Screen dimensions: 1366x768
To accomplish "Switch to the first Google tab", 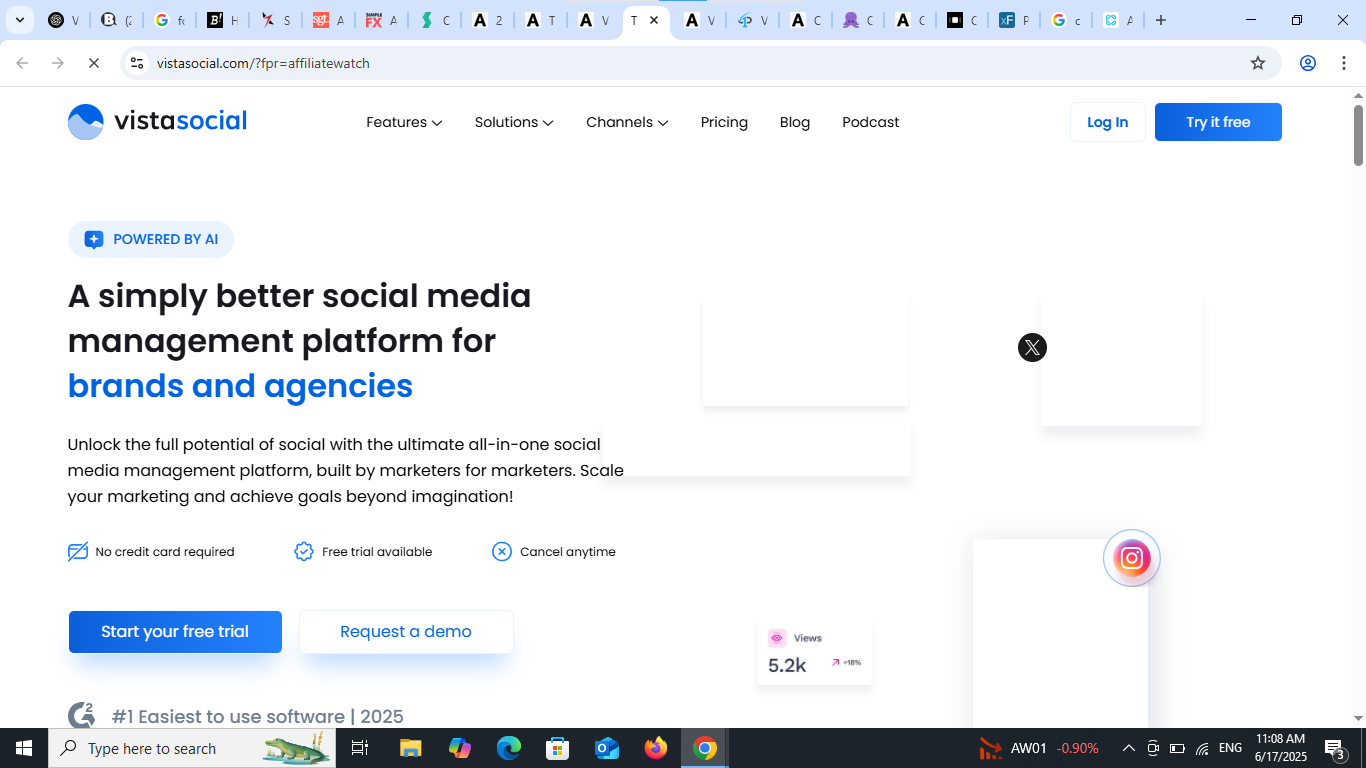I will coord(169,20).
